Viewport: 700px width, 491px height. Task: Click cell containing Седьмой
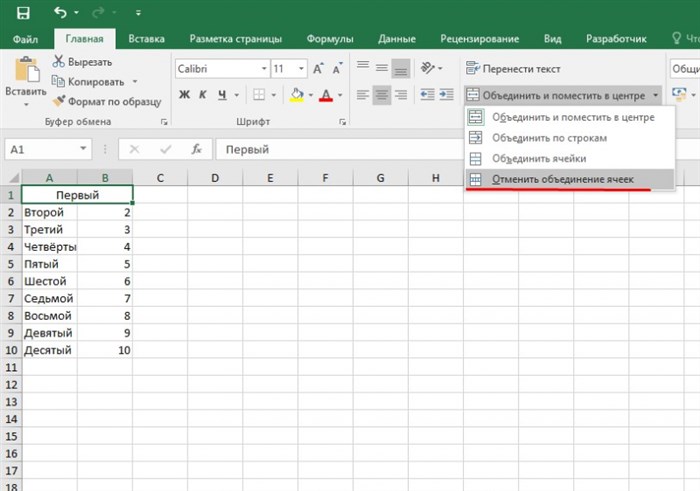(x=49, y=299)
